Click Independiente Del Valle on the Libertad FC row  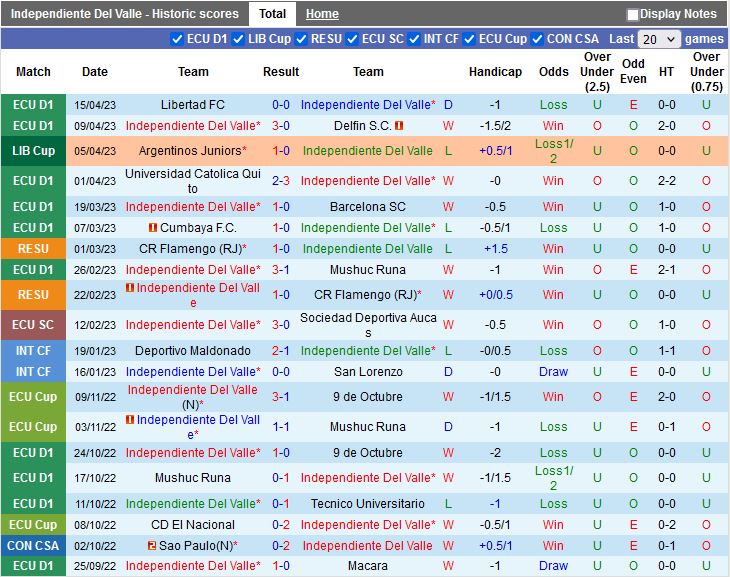(x=368, y=105)
